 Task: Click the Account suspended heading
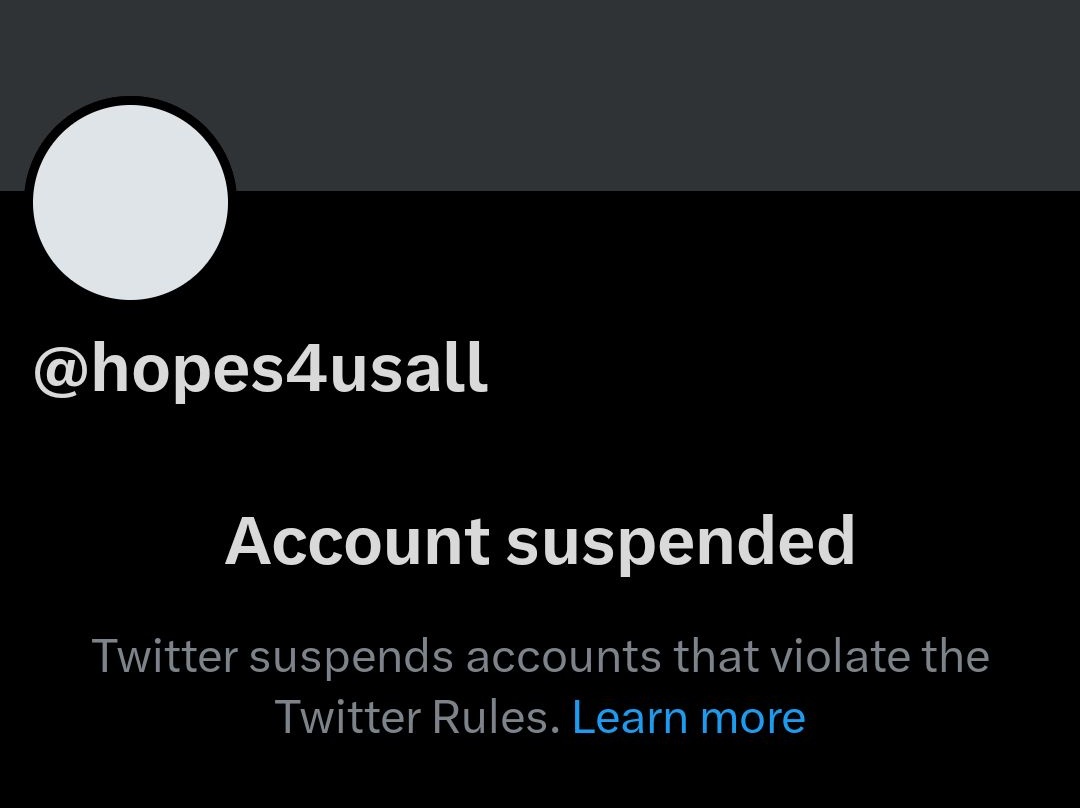click(x=540, y=541)
